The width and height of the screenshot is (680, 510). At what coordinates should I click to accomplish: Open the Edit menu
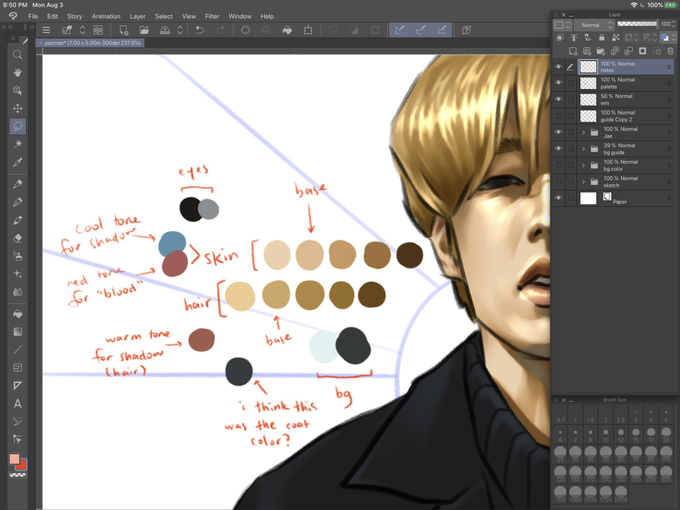click(x=52, y=16)
